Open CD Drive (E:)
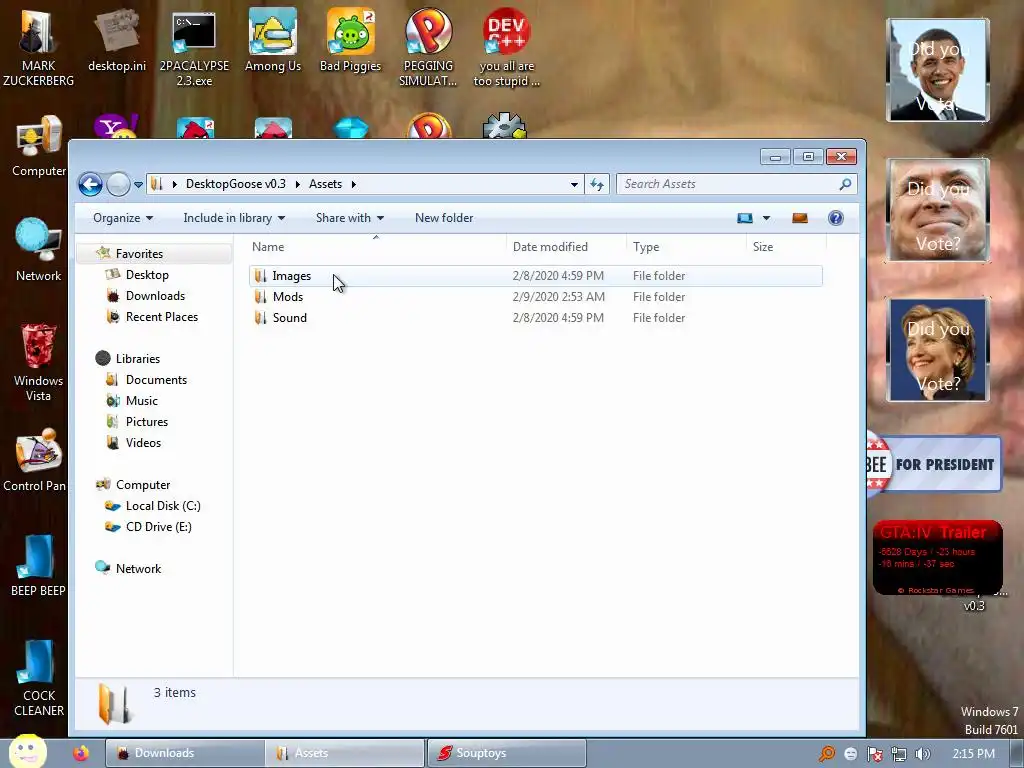The image size is (1024, 768). [x=158, y=526]
